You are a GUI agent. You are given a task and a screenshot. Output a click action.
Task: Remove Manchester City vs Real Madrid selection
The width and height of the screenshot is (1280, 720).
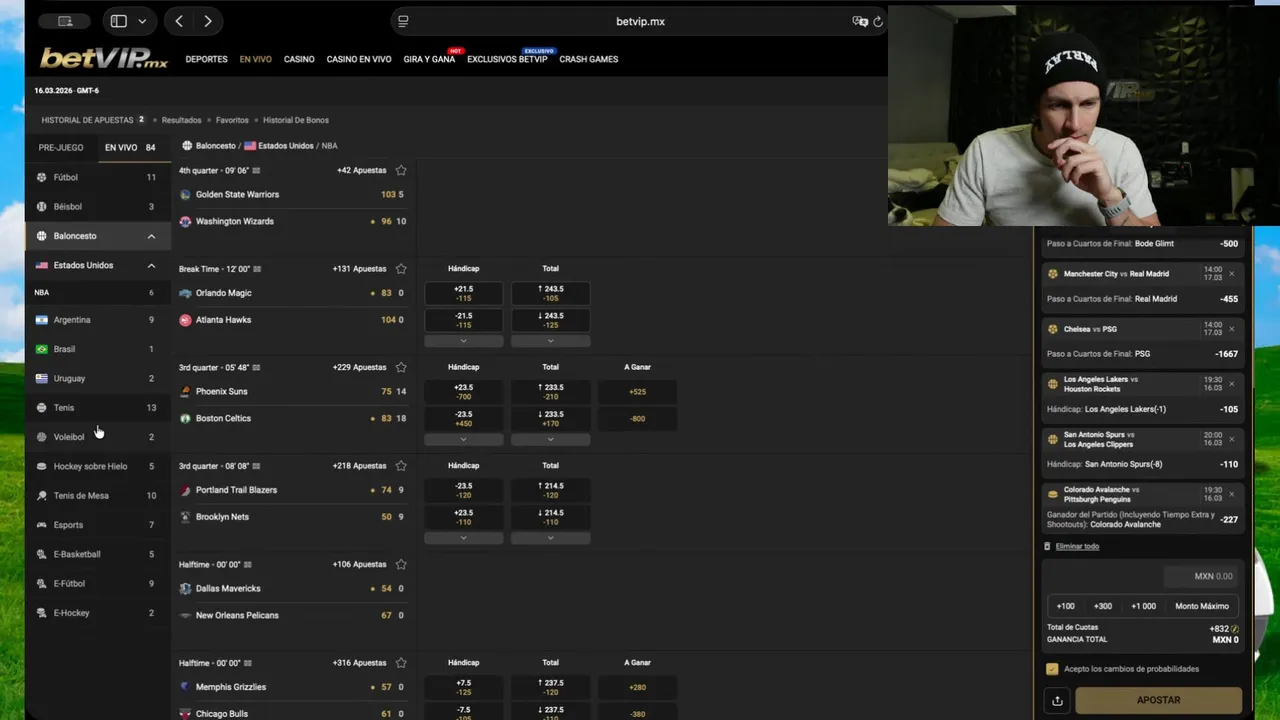1231,274
